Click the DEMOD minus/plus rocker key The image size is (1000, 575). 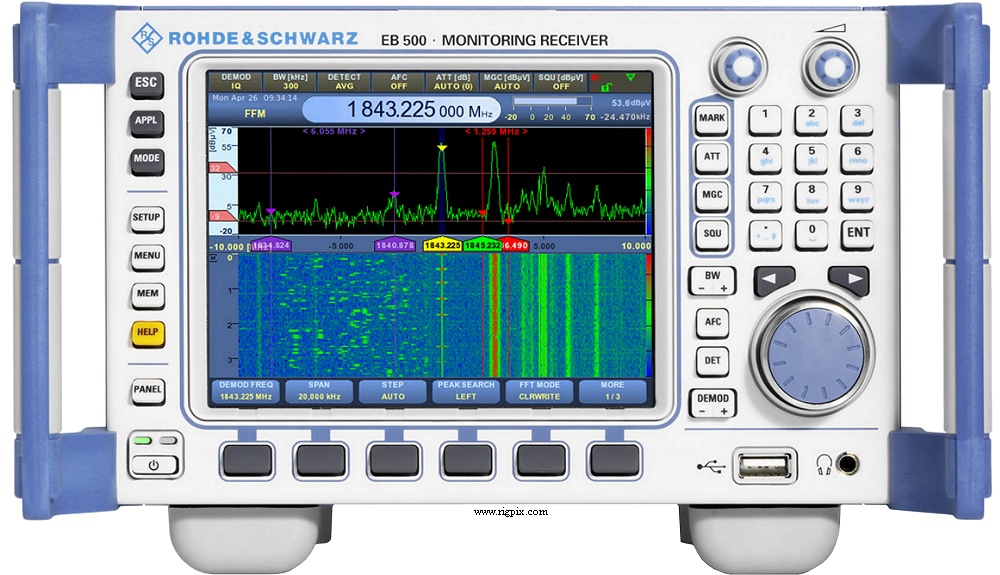coord(712,403)
